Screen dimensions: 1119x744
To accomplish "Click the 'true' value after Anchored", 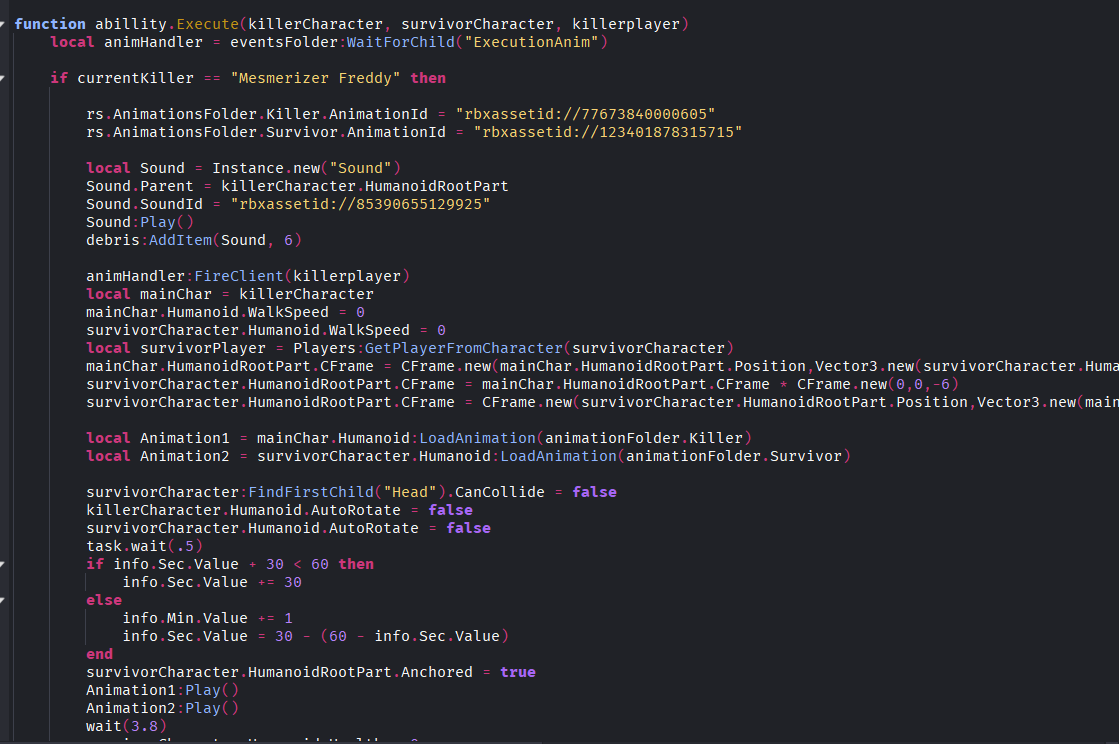I will [518, 672].
